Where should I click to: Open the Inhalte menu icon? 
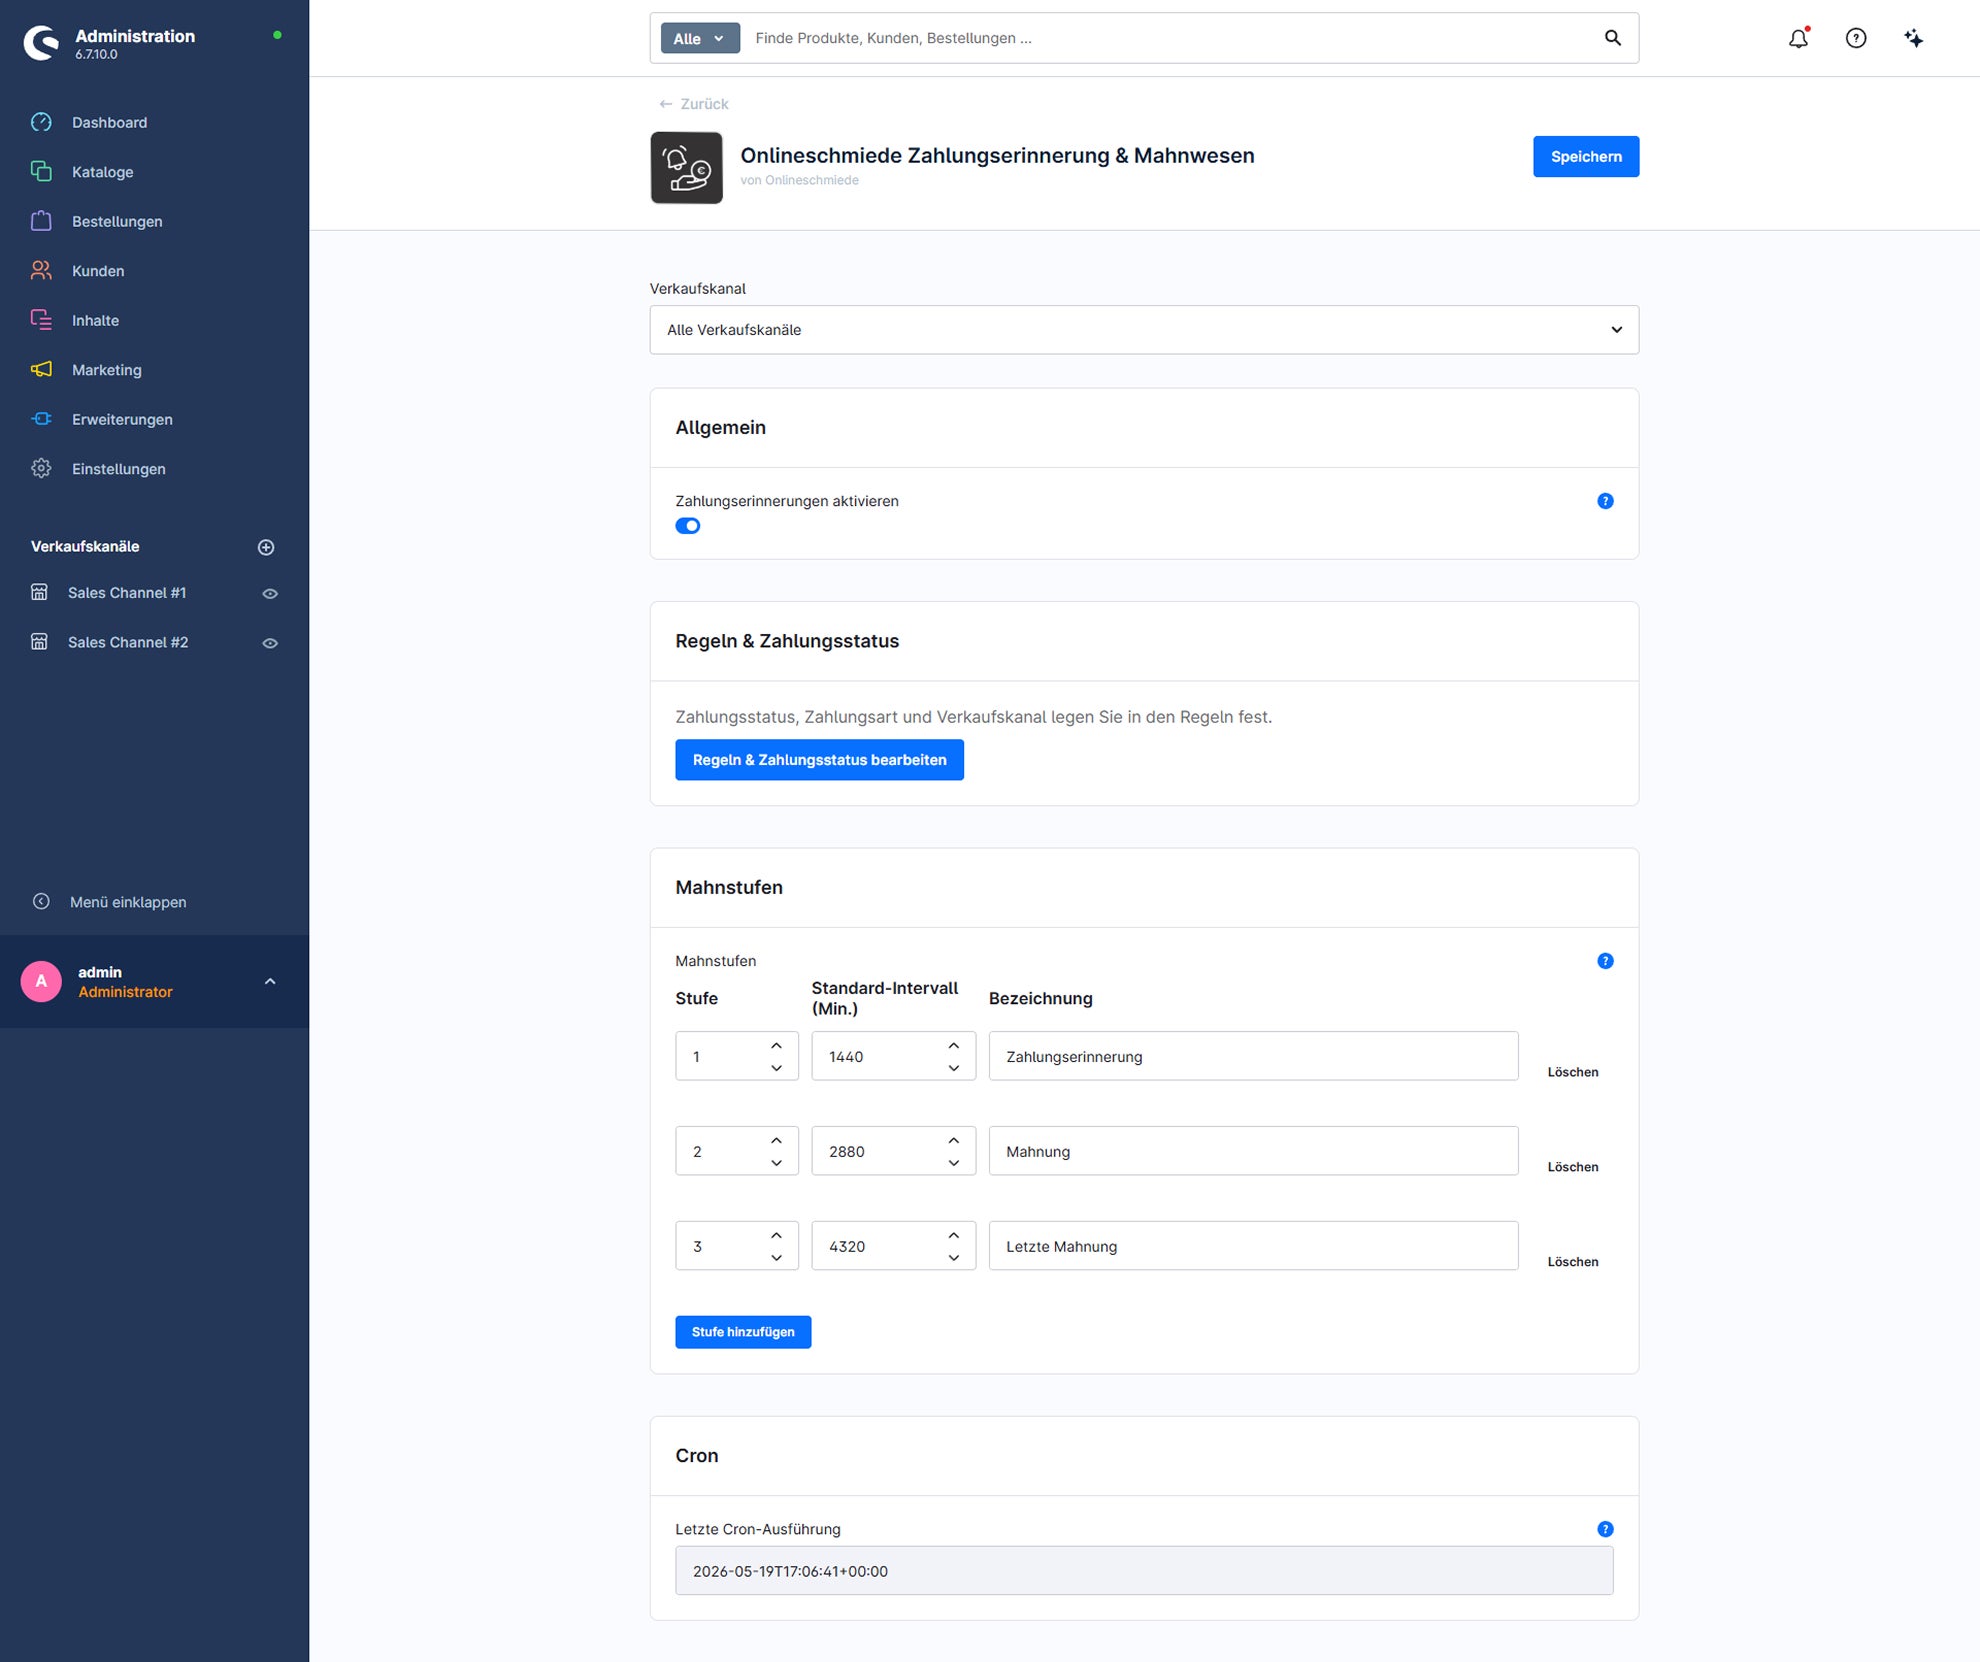point(41,320)
